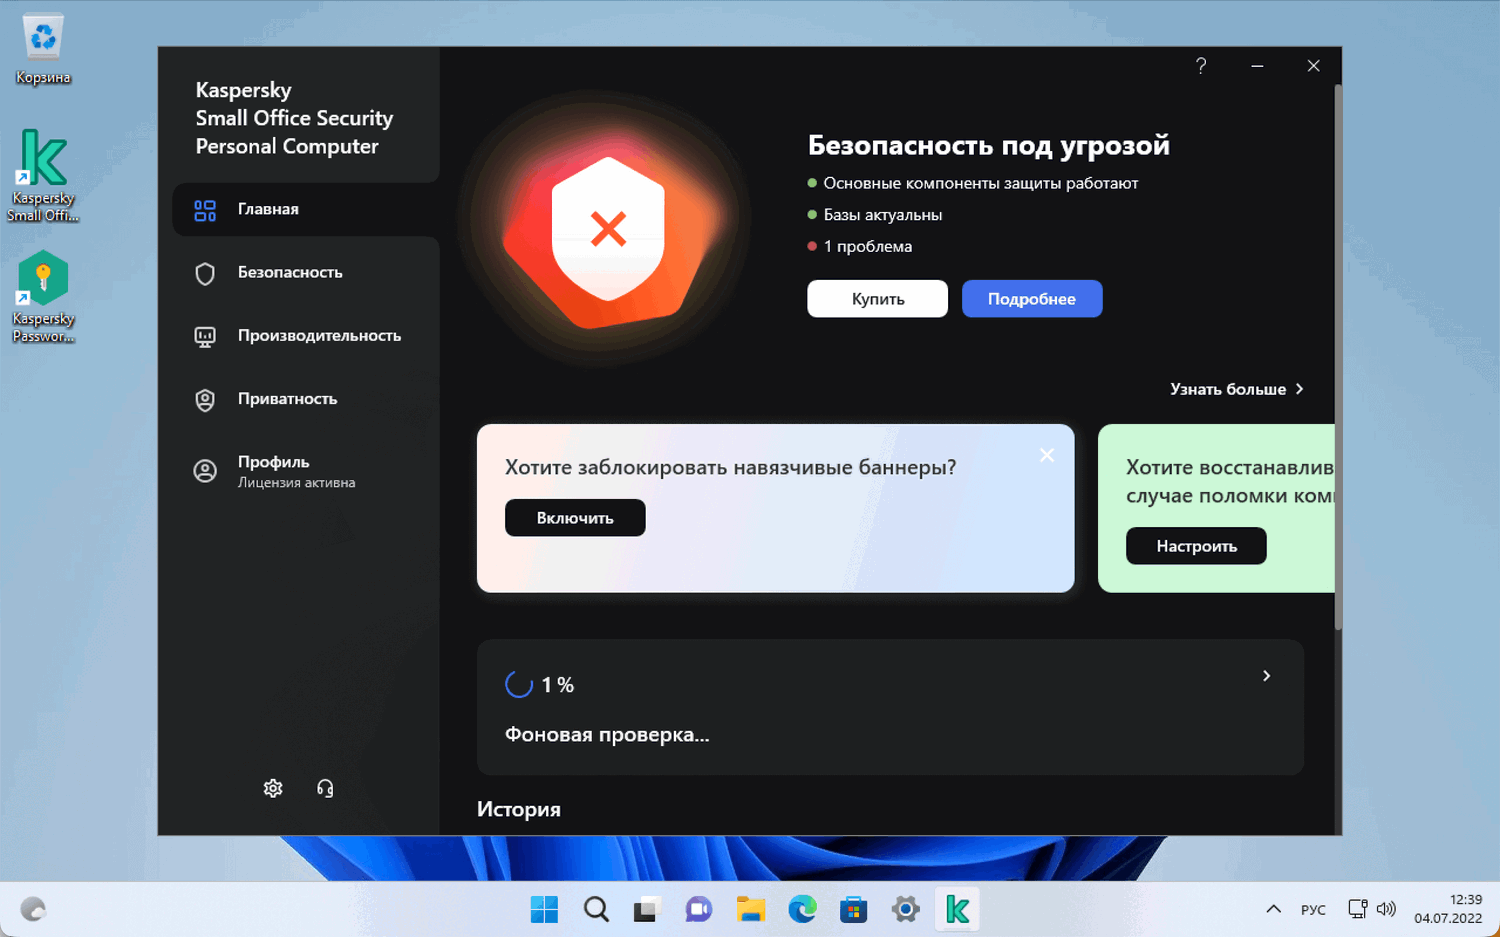Open taskbar Search

(596, 909)
